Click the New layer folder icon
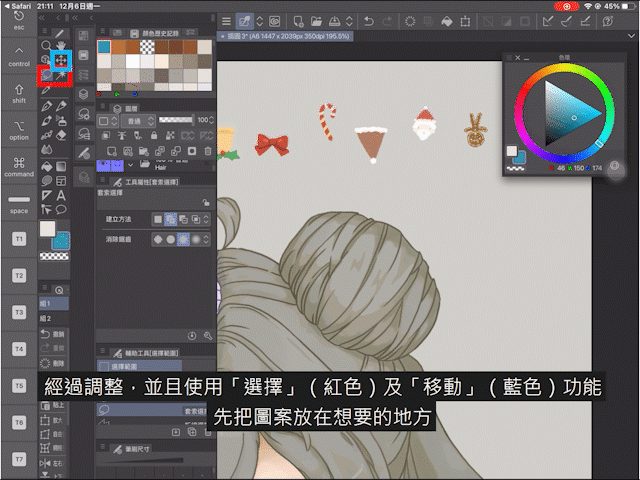Image resolution: width=640 pixels, height=480 pixels. [x=143, y=151]
